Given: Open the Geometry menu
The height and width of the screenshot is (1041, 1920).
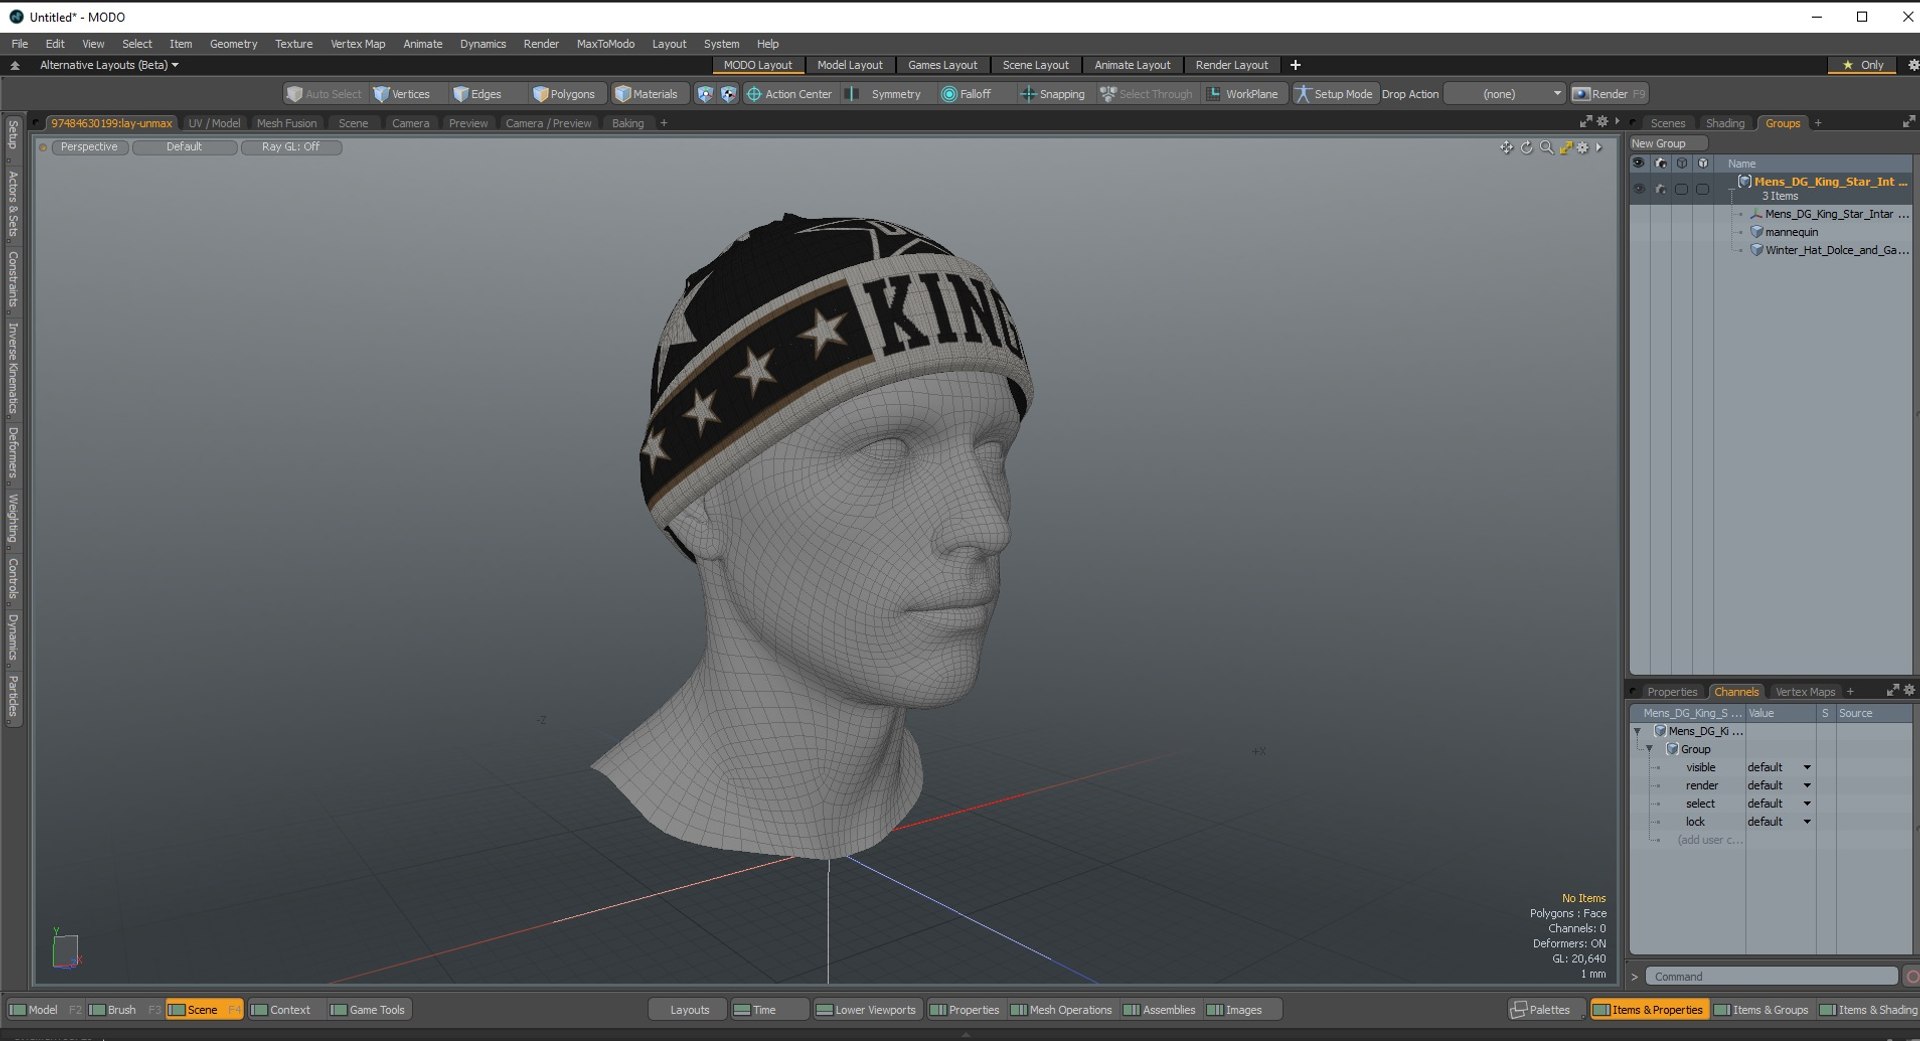Looking at the screenshot, I should point(233,44).
